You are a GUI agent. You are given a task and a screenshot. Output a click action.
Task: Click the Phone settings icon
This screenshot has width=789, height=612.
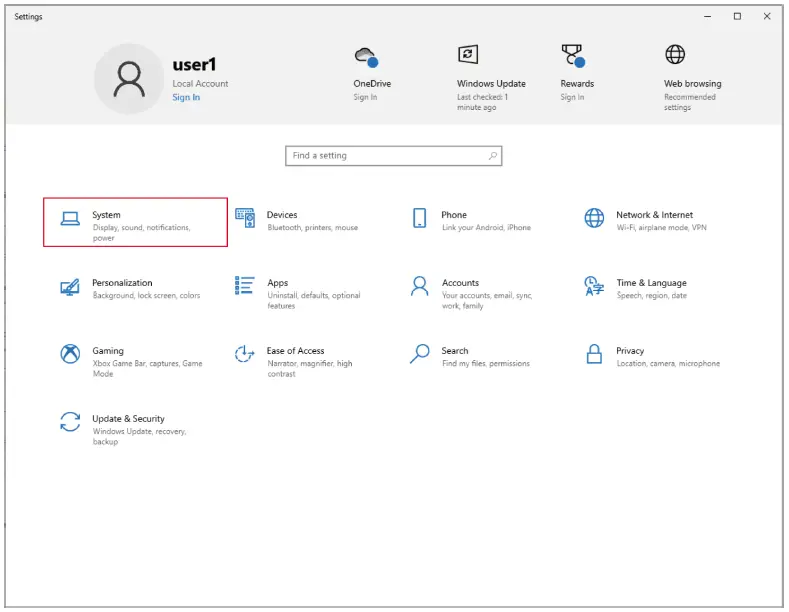[x=420, y=219]
